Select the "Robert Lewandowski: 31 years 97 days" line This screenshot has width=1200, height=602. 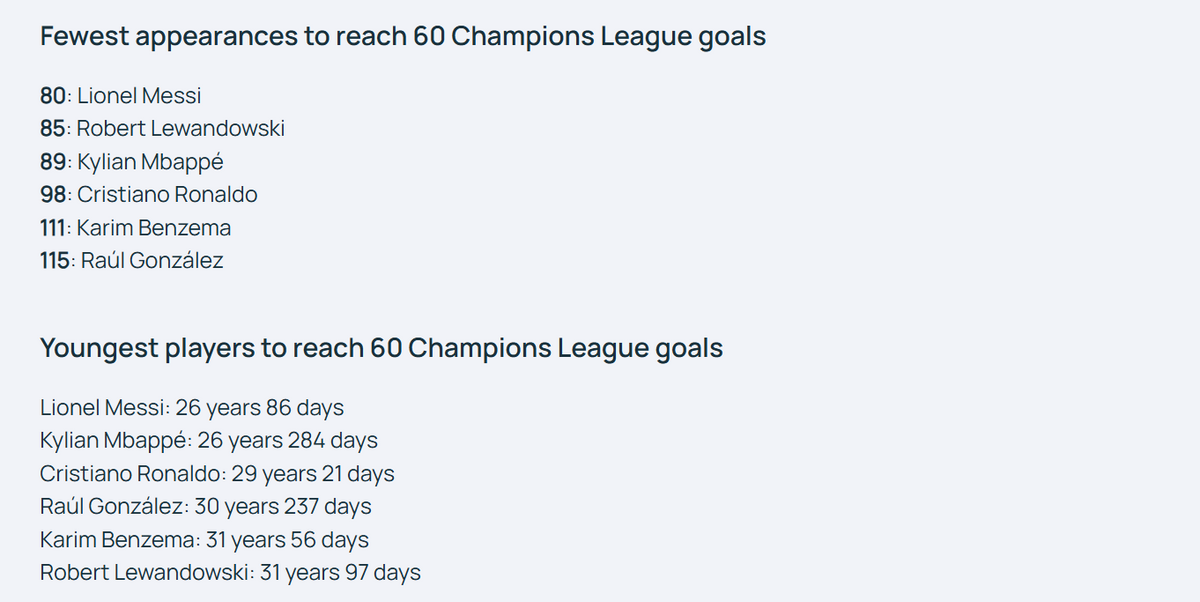(x=230, y=573)
